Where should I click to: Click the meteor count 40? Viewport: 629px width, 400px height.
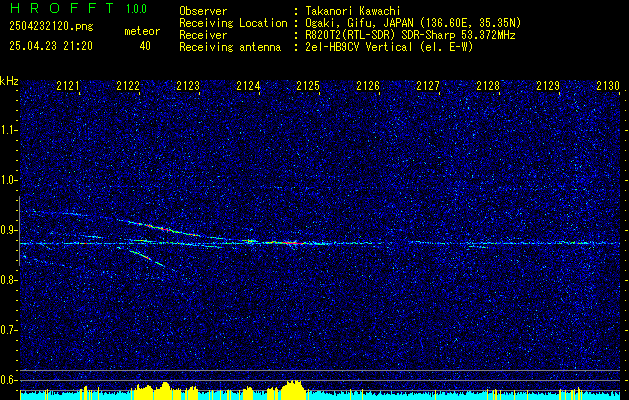(145, 46)
